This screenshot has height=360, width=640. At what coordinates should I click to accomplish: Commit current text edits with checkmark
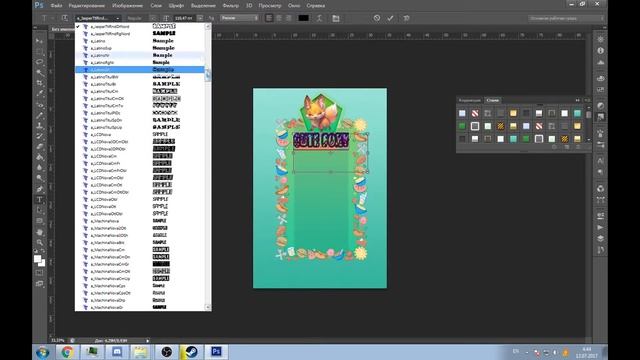coord(391,18)
